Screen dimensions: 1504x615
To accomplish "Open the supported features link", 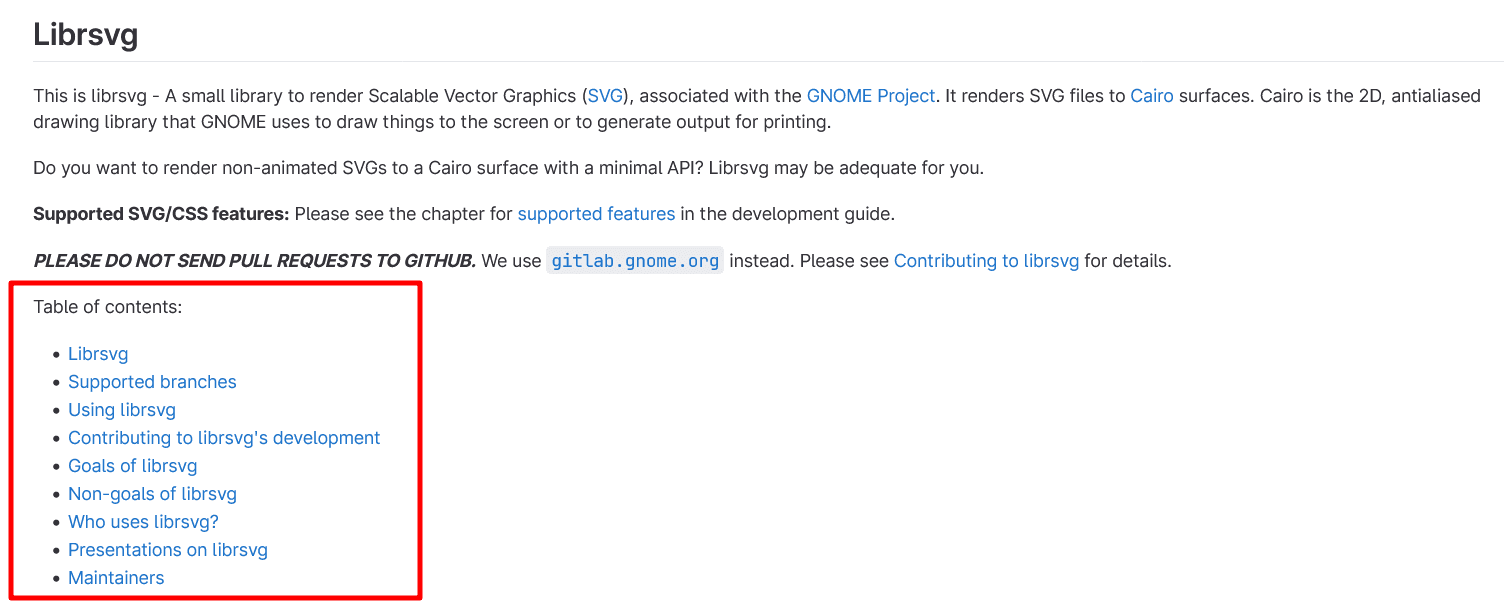I will 596,214.
